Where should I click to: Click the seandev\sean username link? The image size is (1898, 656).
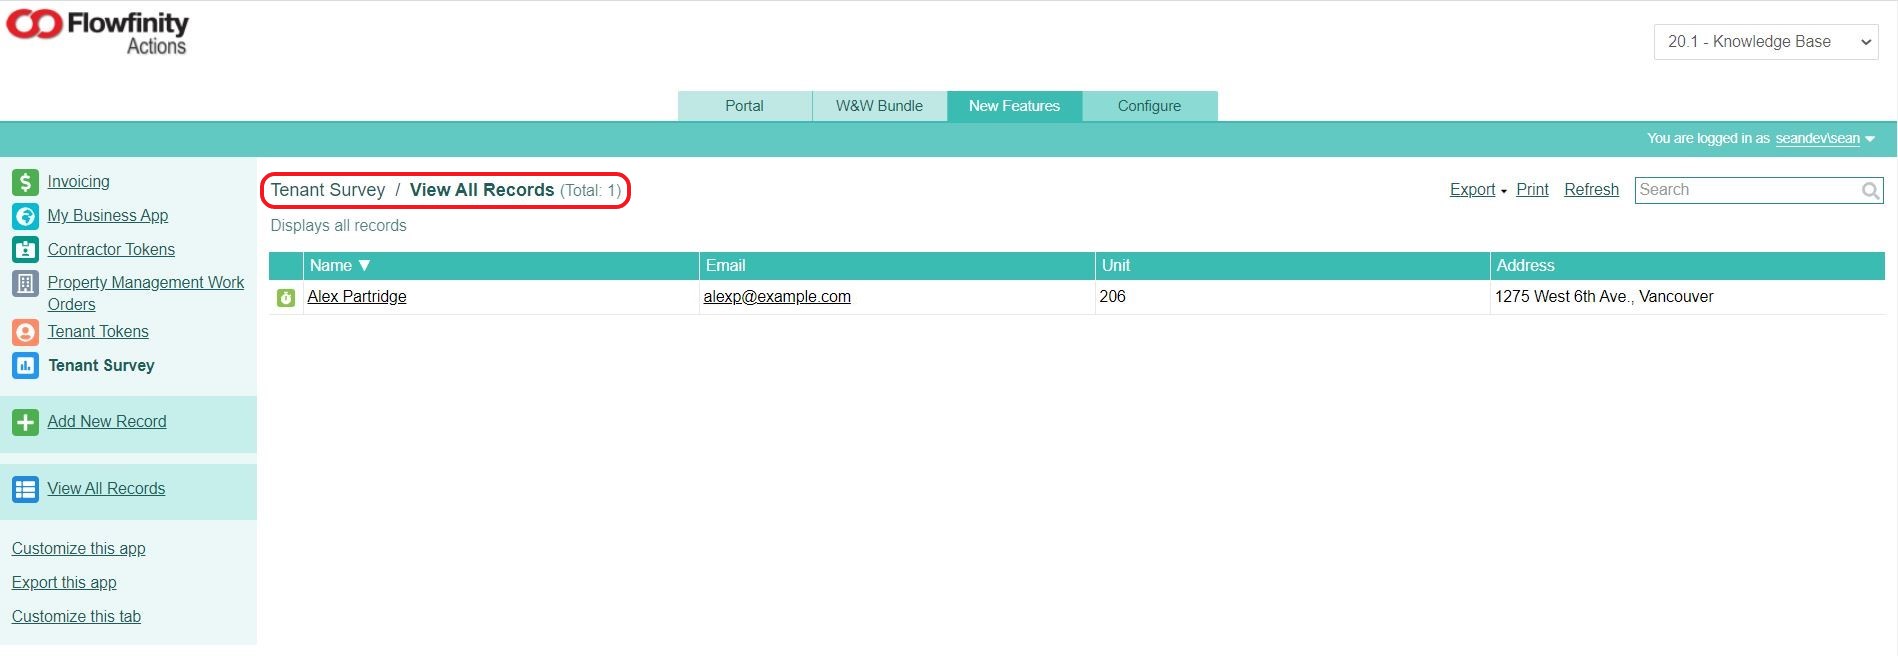1817,139
